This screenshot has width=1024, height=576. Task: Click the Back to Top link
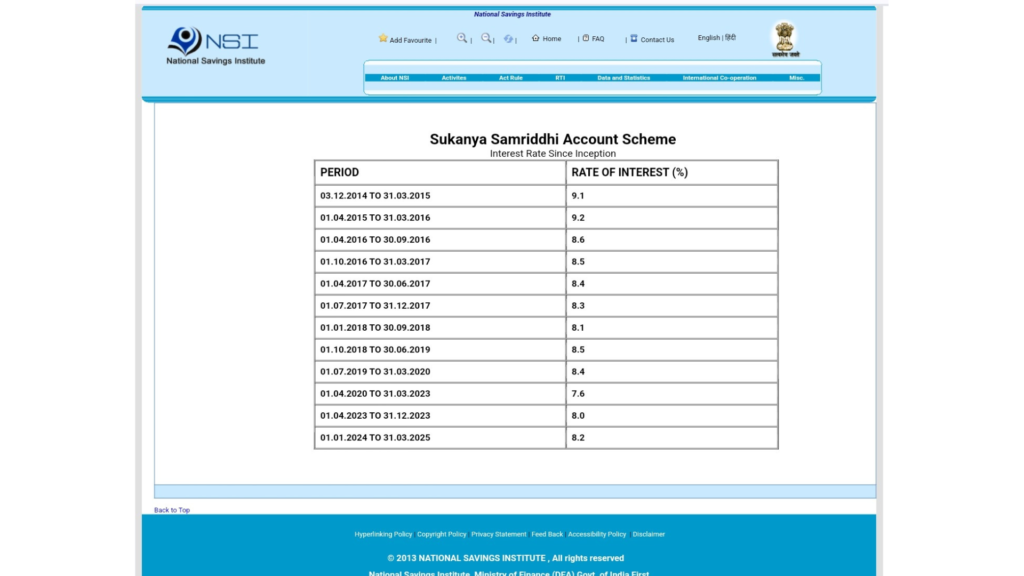(x=170, y=510)
